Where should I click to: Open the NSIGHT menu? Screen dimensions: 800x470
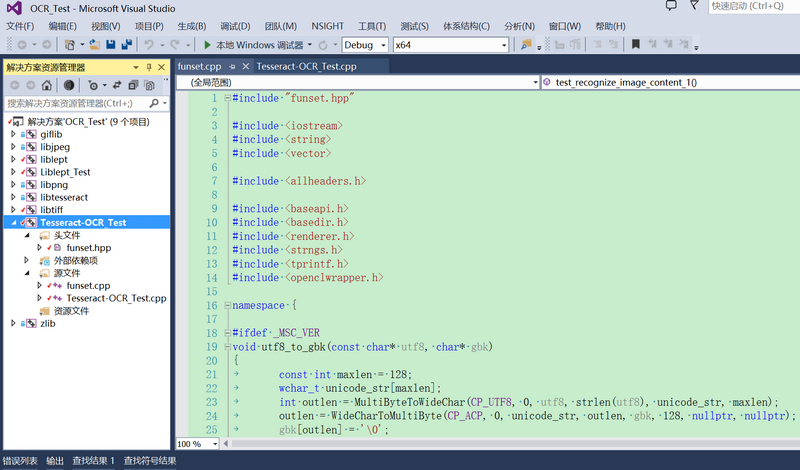[x=328, y=26]
